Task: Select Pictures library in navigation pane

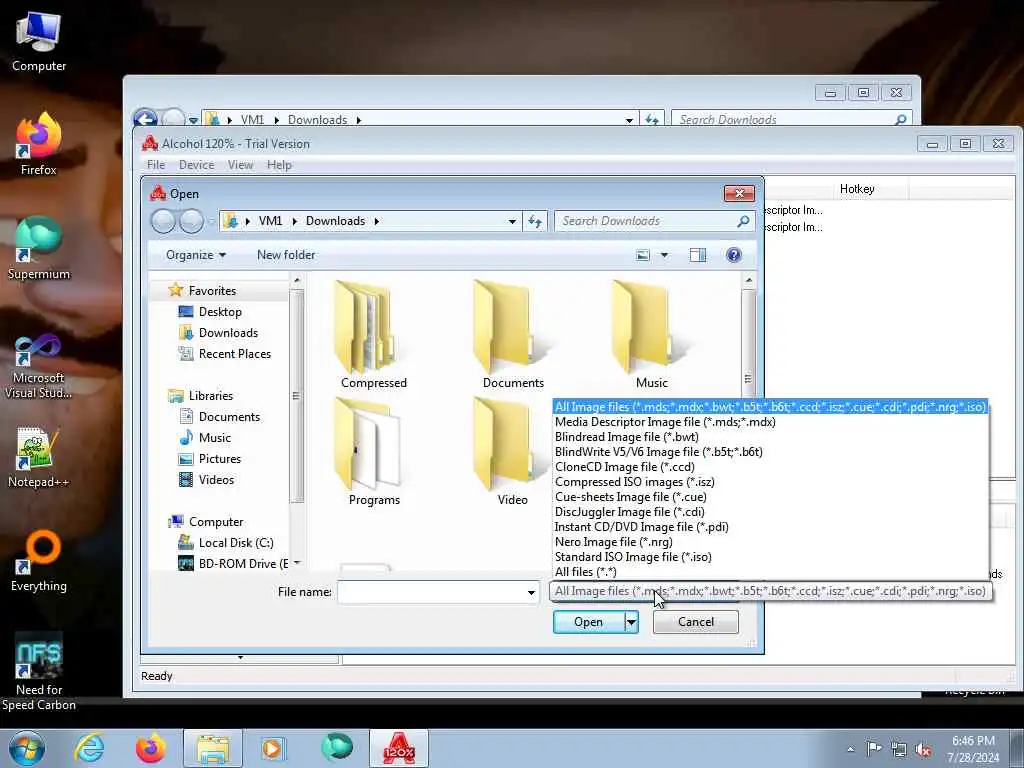Action: 219,459
